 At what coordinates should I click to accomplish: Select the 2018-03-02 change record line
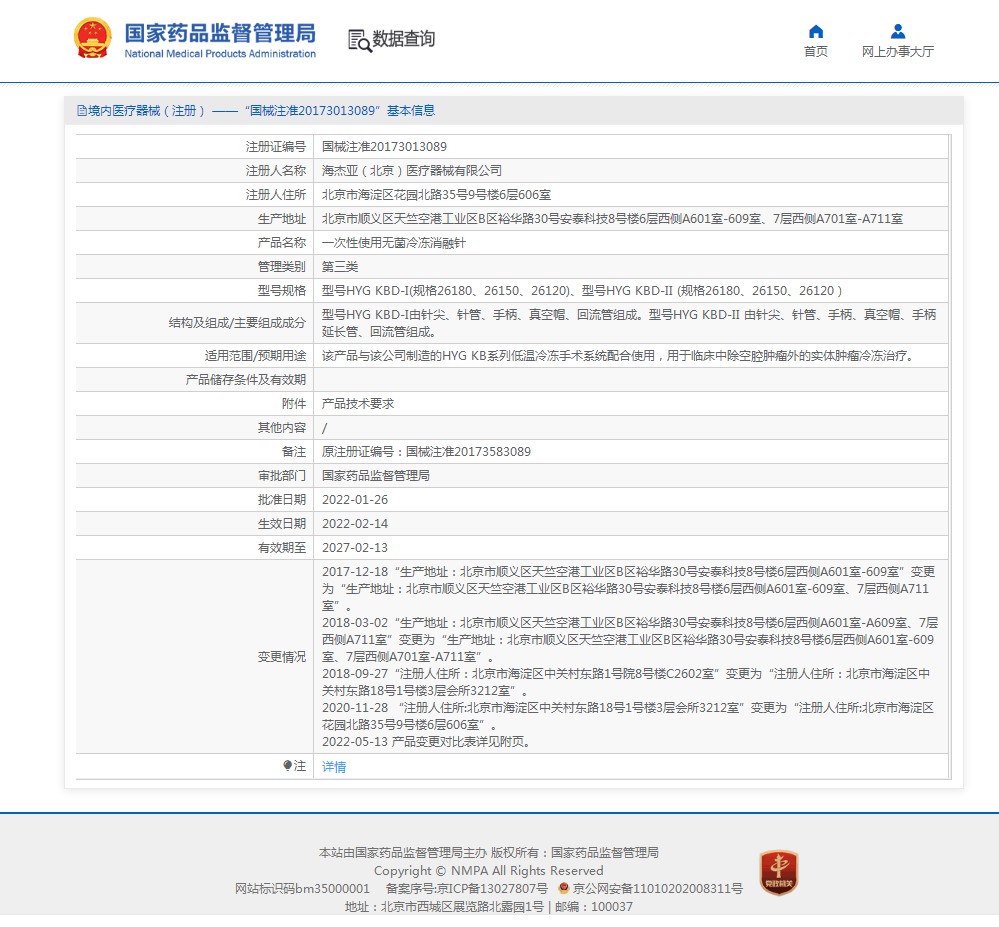pos(630,640)
